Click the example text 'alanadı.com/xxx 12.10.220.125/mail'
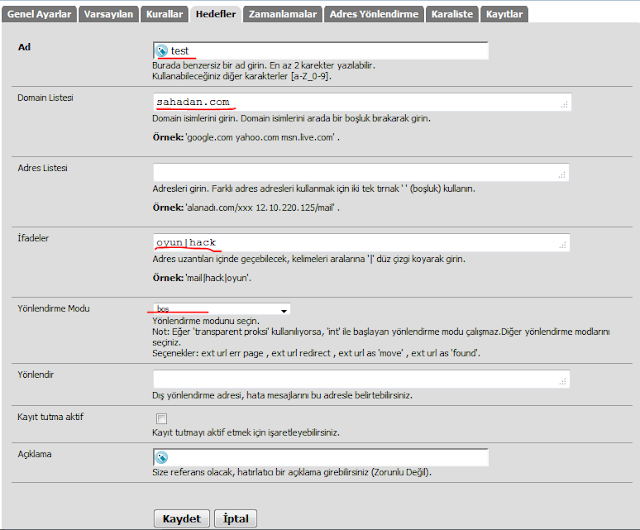The height and width of the screenshot is (530, 640). tap(260, 208)
